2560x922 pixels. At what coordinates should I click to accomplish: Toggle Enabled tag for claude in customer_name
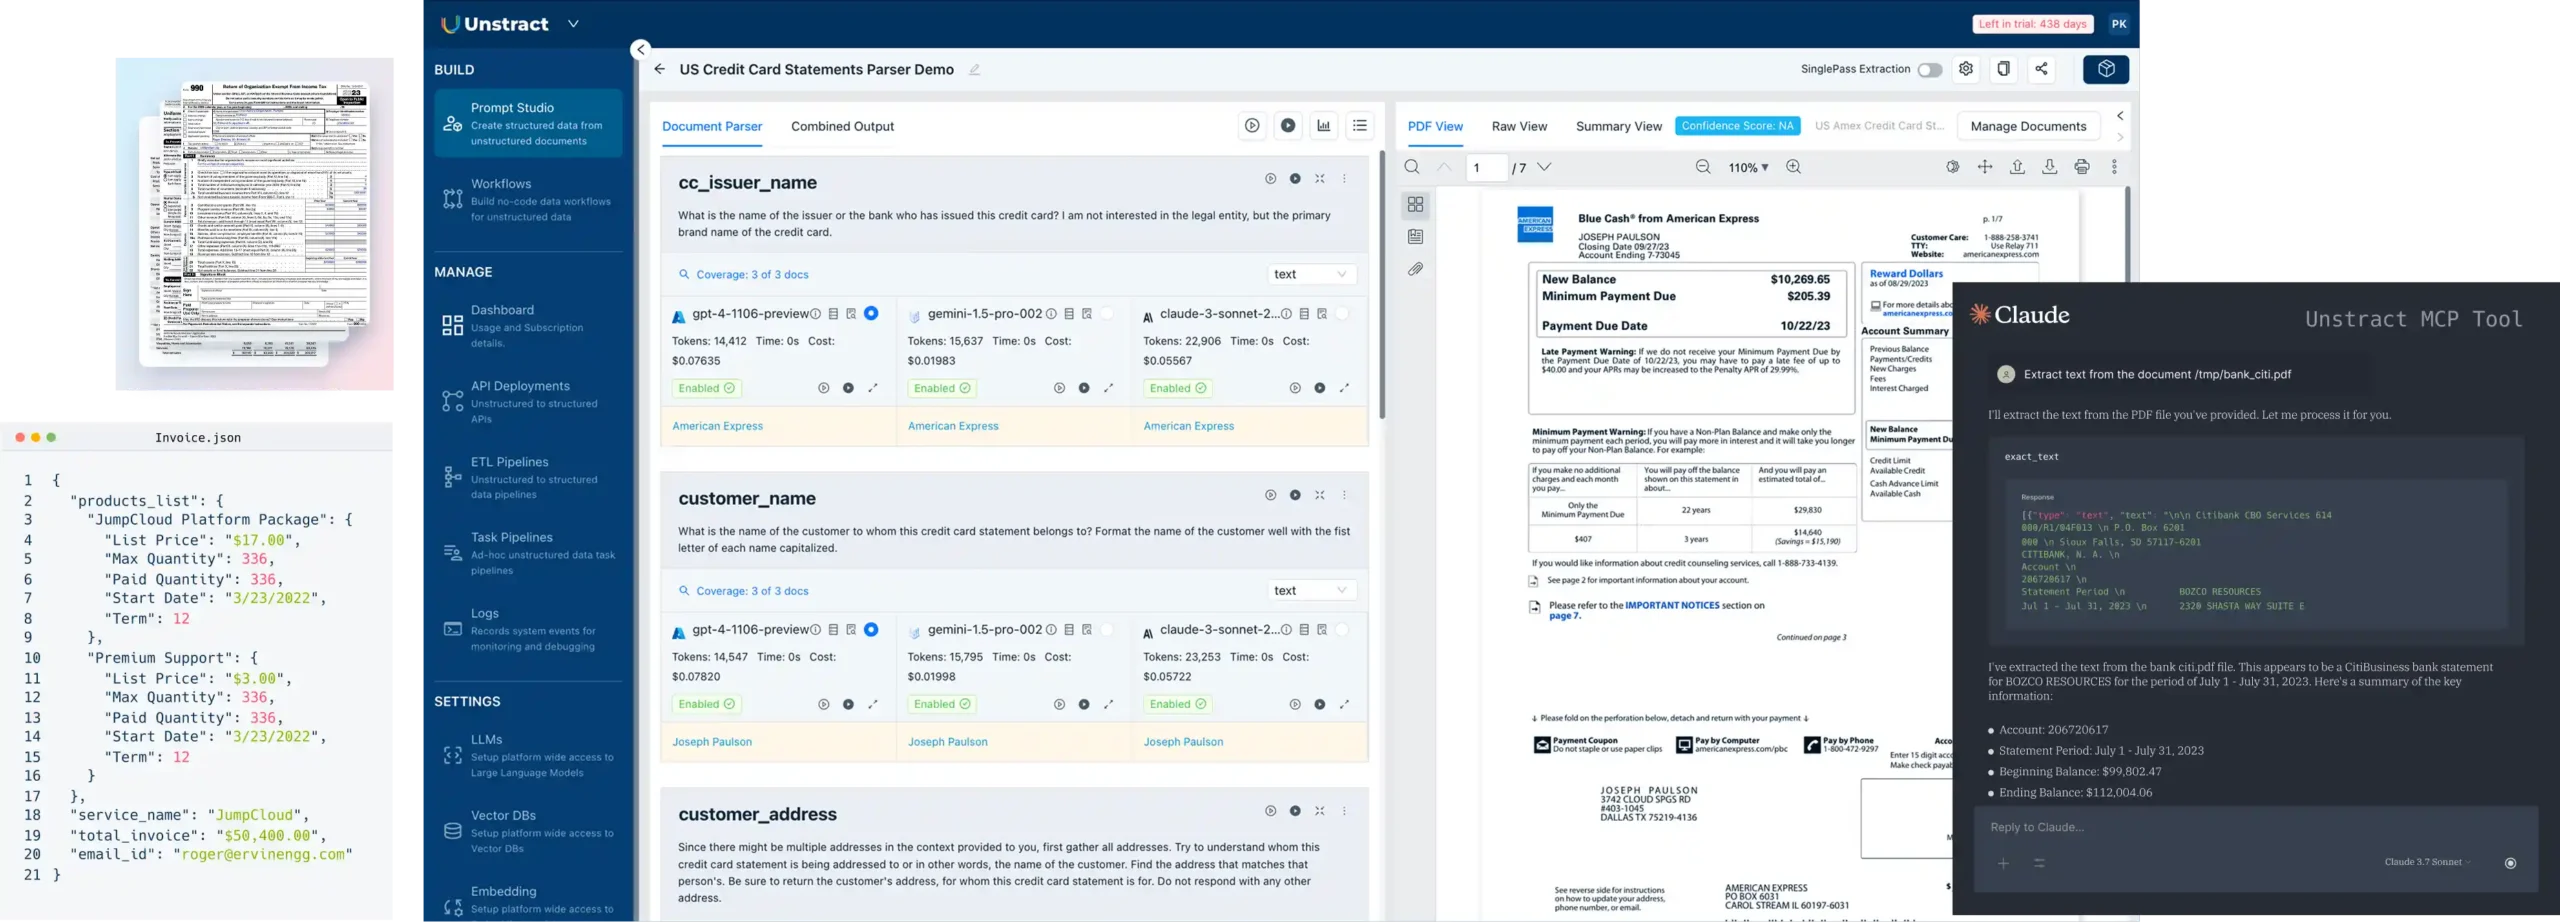[1178, 704]
